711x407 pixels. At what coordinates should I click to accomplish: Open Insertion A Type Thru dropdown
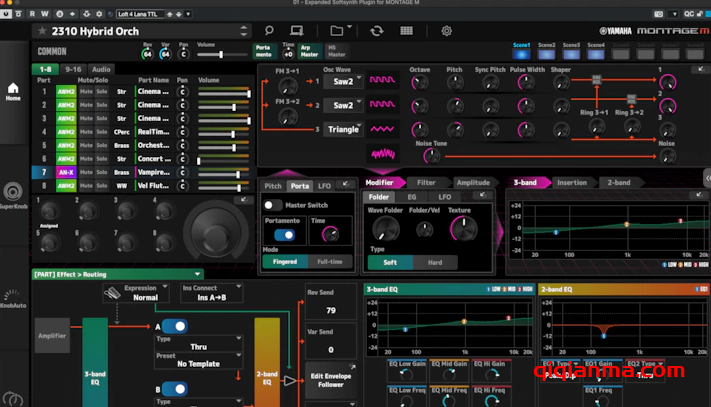(199, 343)
